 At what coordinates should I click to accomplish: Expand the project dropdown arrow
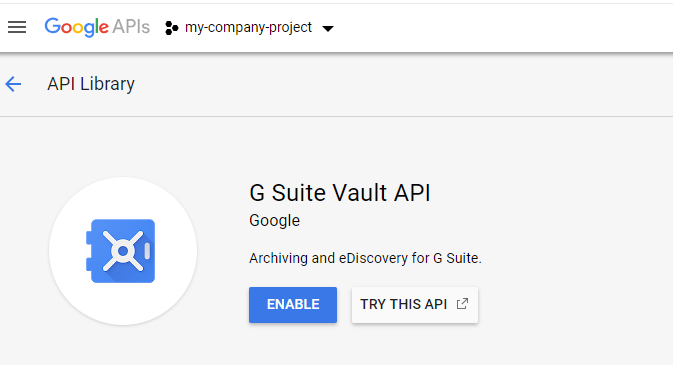(328, 29)
